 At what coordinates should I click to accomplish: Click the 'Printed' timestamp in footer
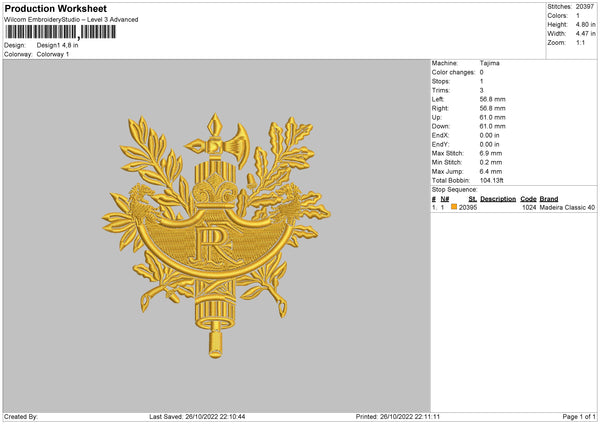(398, 417)
